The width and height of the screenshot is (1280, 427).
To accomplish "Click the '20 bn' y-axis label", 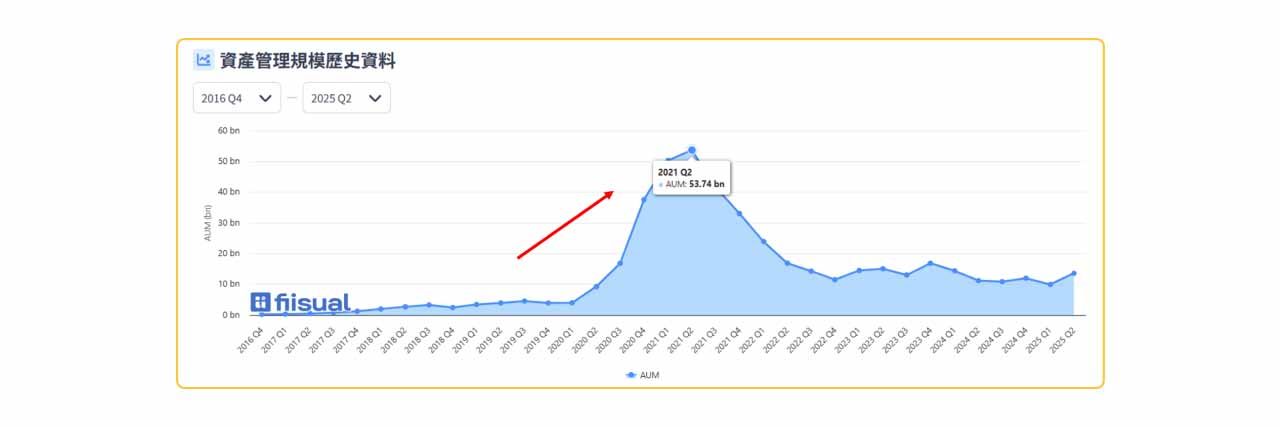I will tap(229, 253).
